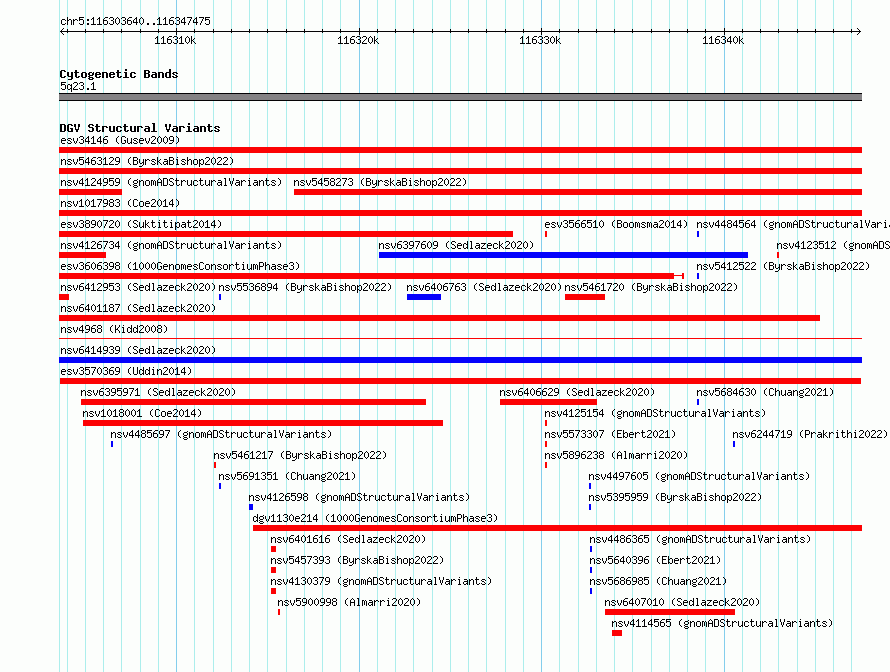Open nsv1018001 (Coe2014) label

click(x=142, y=413)
